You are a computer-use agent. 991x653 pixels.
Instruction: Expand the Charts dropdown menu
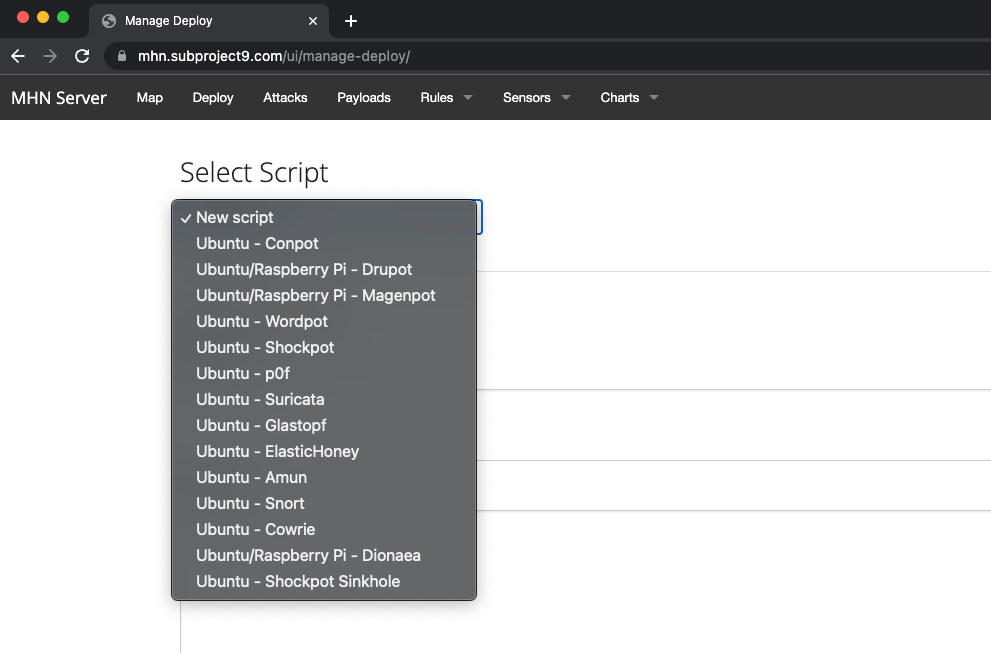pos(629,97)
